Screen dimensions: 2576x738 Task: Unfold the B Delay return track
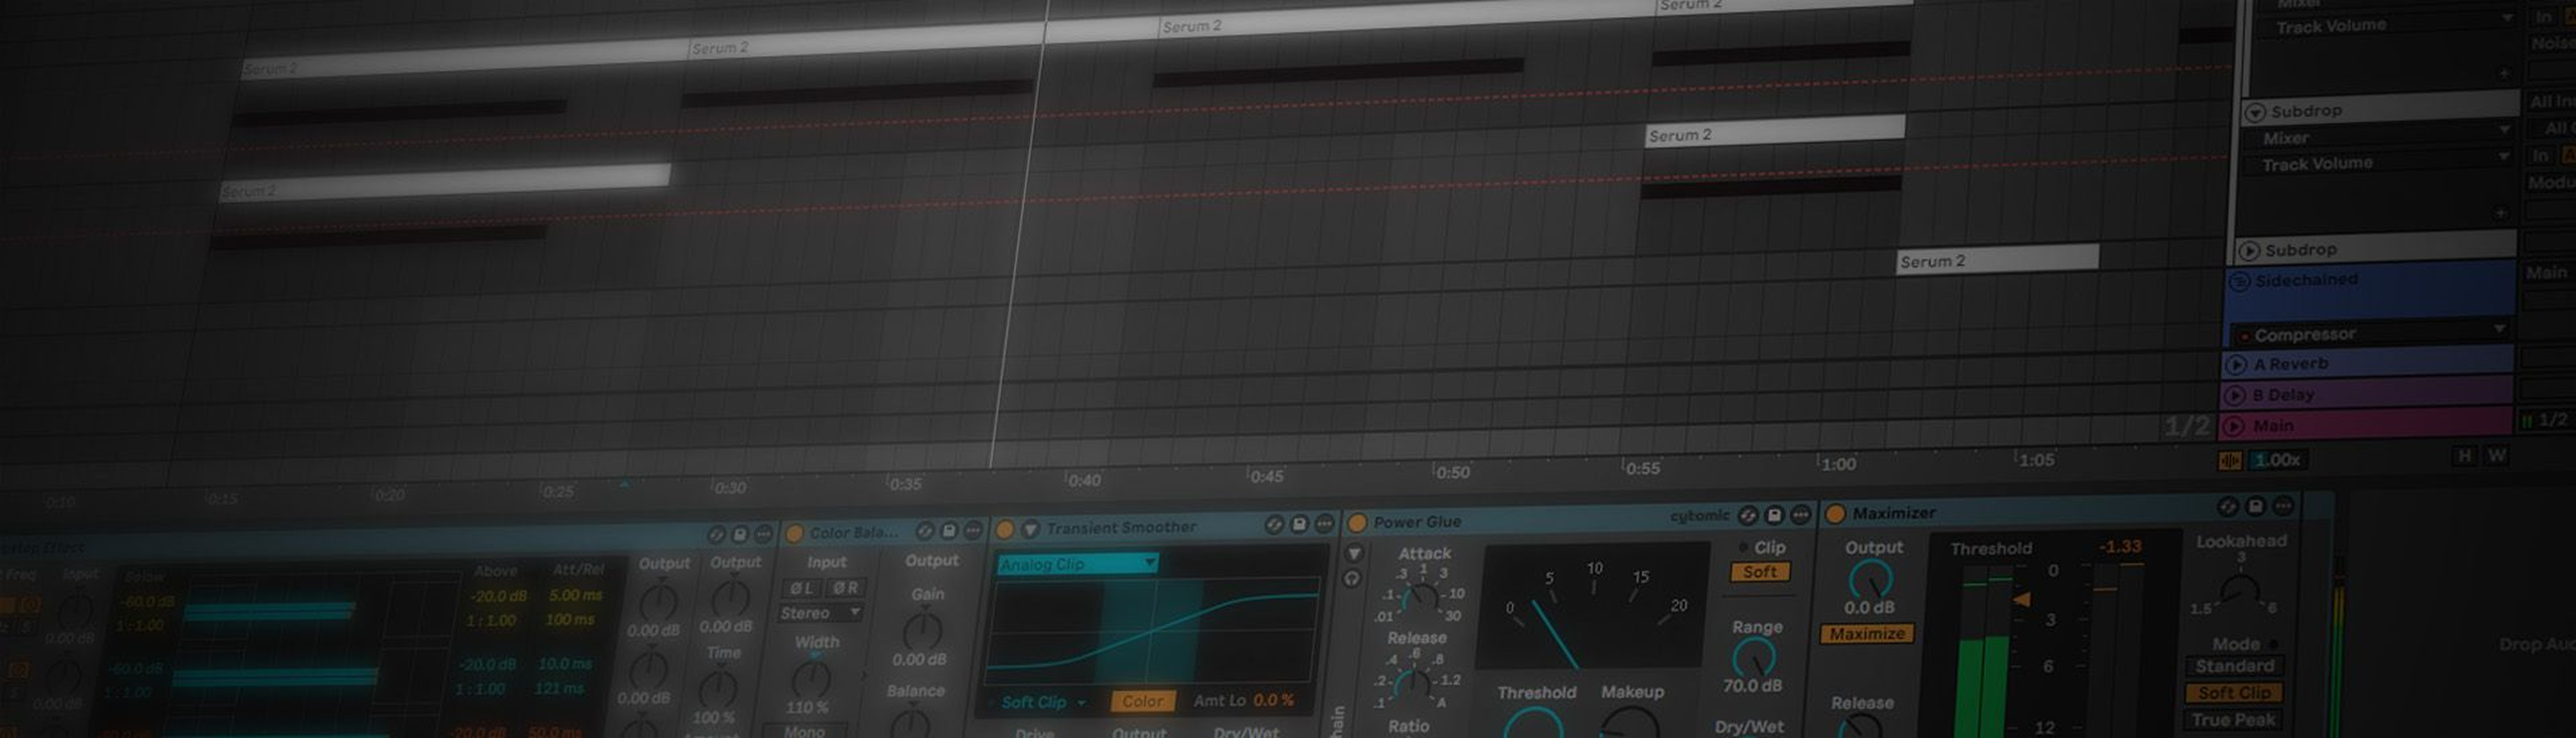[x=2236, y=396]
